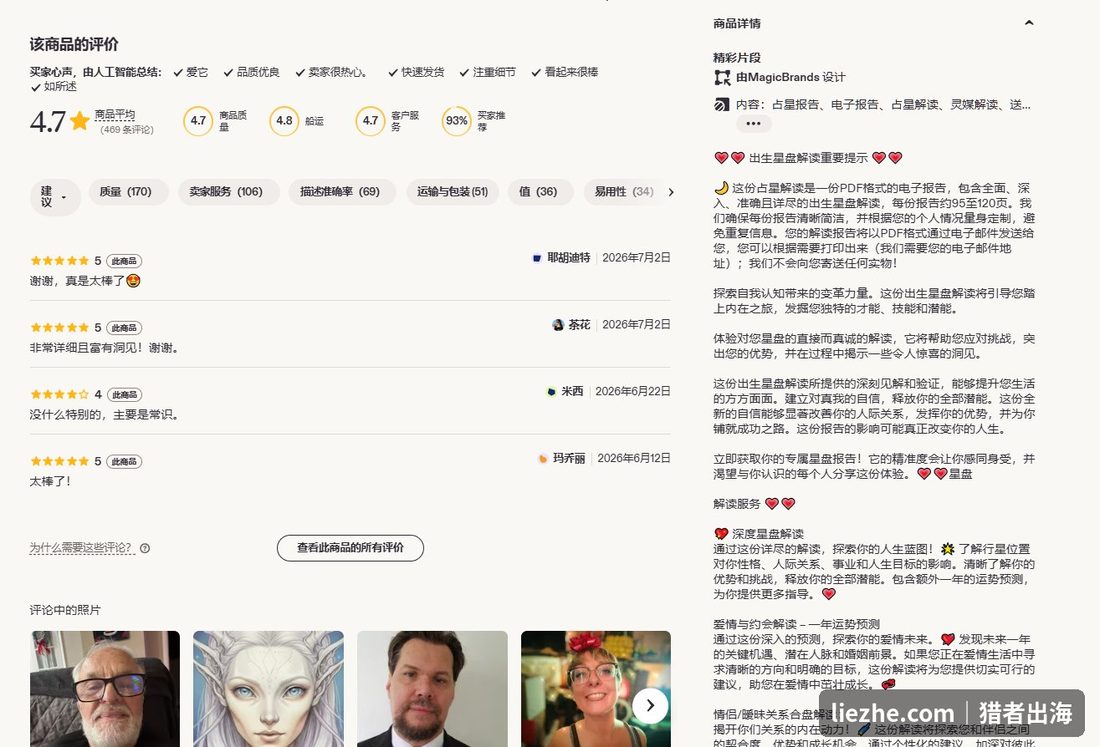The height and width of the screenshot is (747, 1100).
Task: Filter reviews by 运输与包装 (51)
Action: [x=452, y=191]
